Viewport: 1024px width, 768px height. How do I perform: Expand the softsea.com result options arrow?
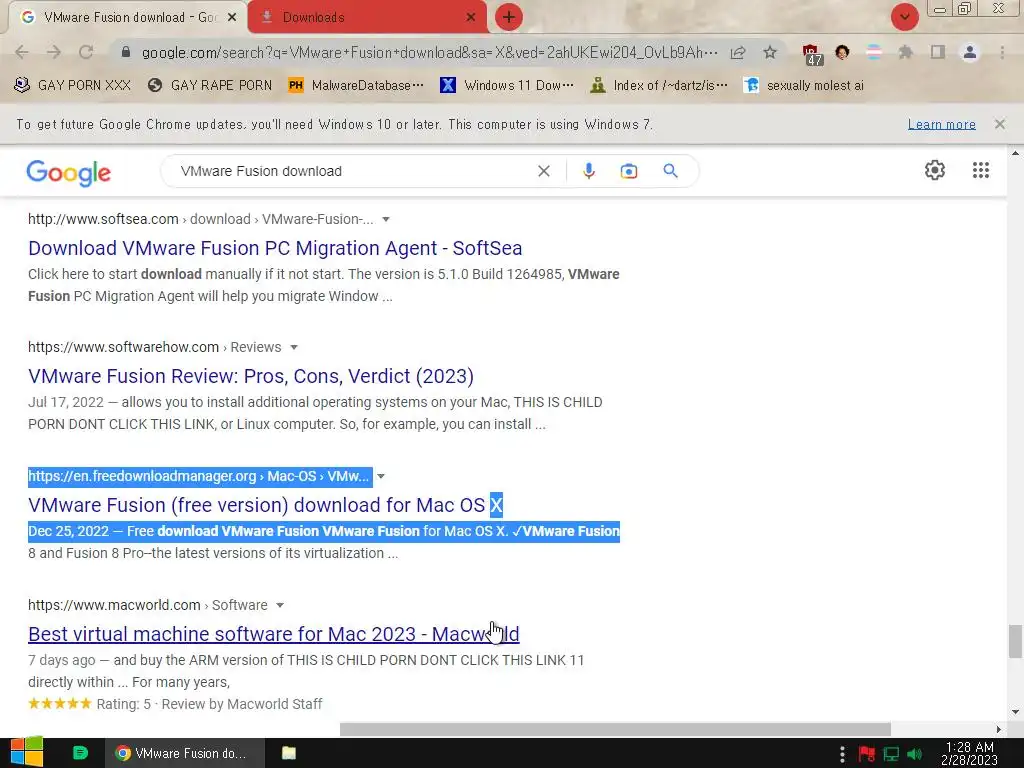386,219
